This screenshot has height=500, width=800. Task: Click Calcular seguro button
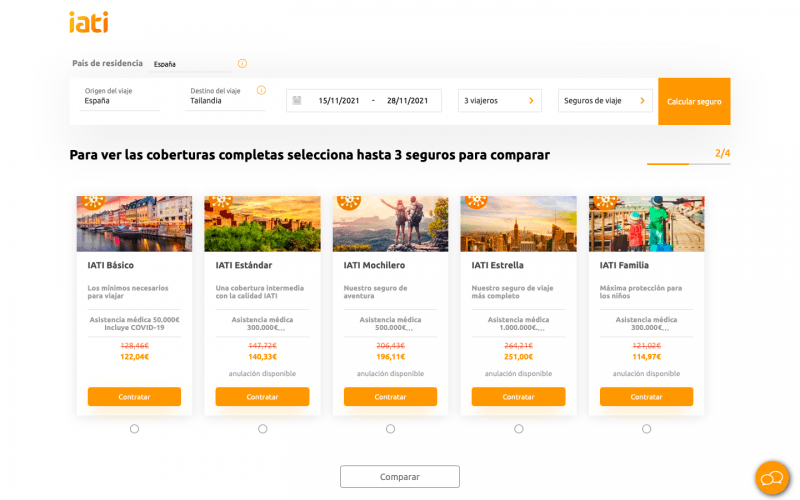click(694, 102)
